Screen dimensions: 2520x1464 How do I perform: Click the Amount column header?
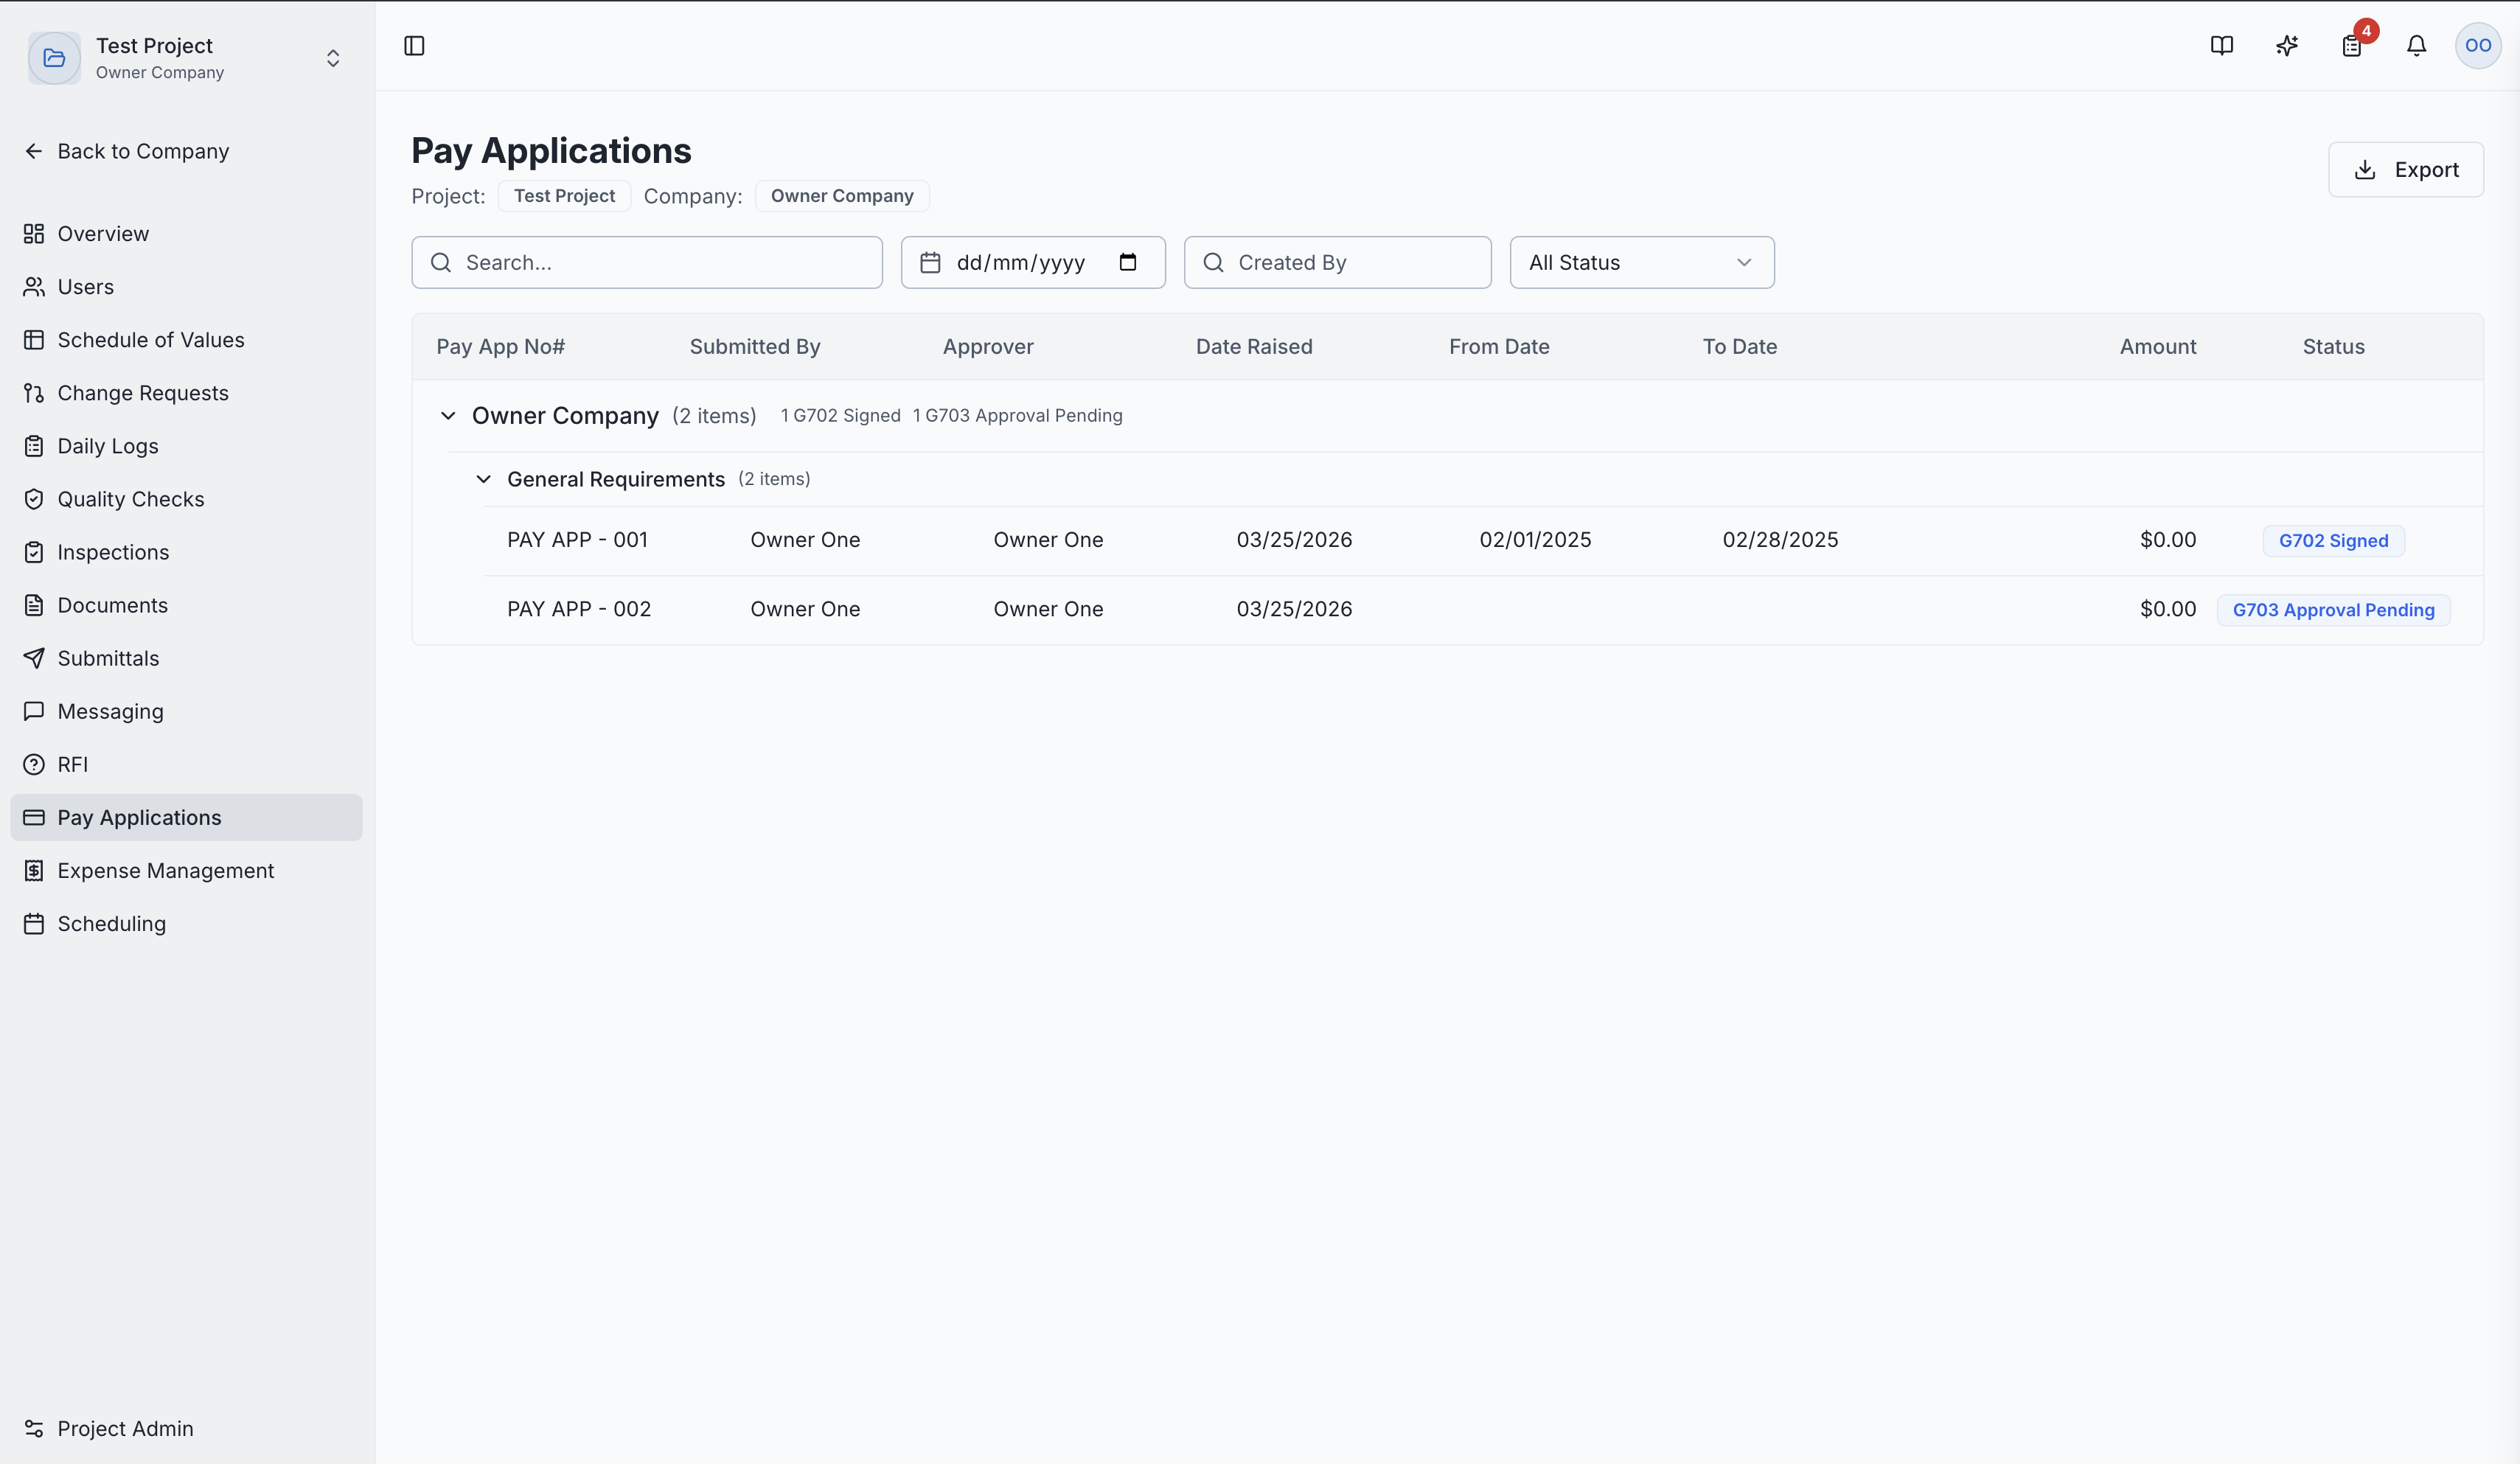[2158, 346]
